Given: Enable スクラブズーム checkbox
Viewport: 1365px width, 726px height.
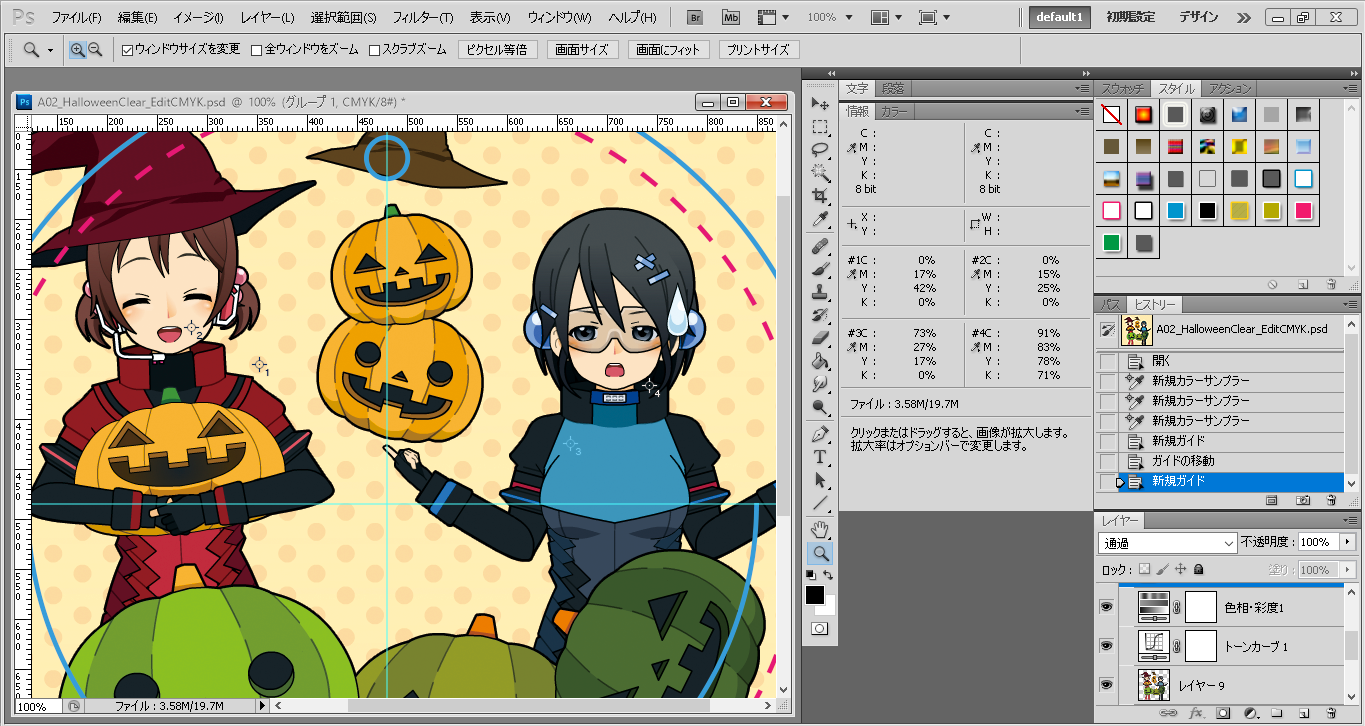Looking at the screenshot, I should (374, 50).
